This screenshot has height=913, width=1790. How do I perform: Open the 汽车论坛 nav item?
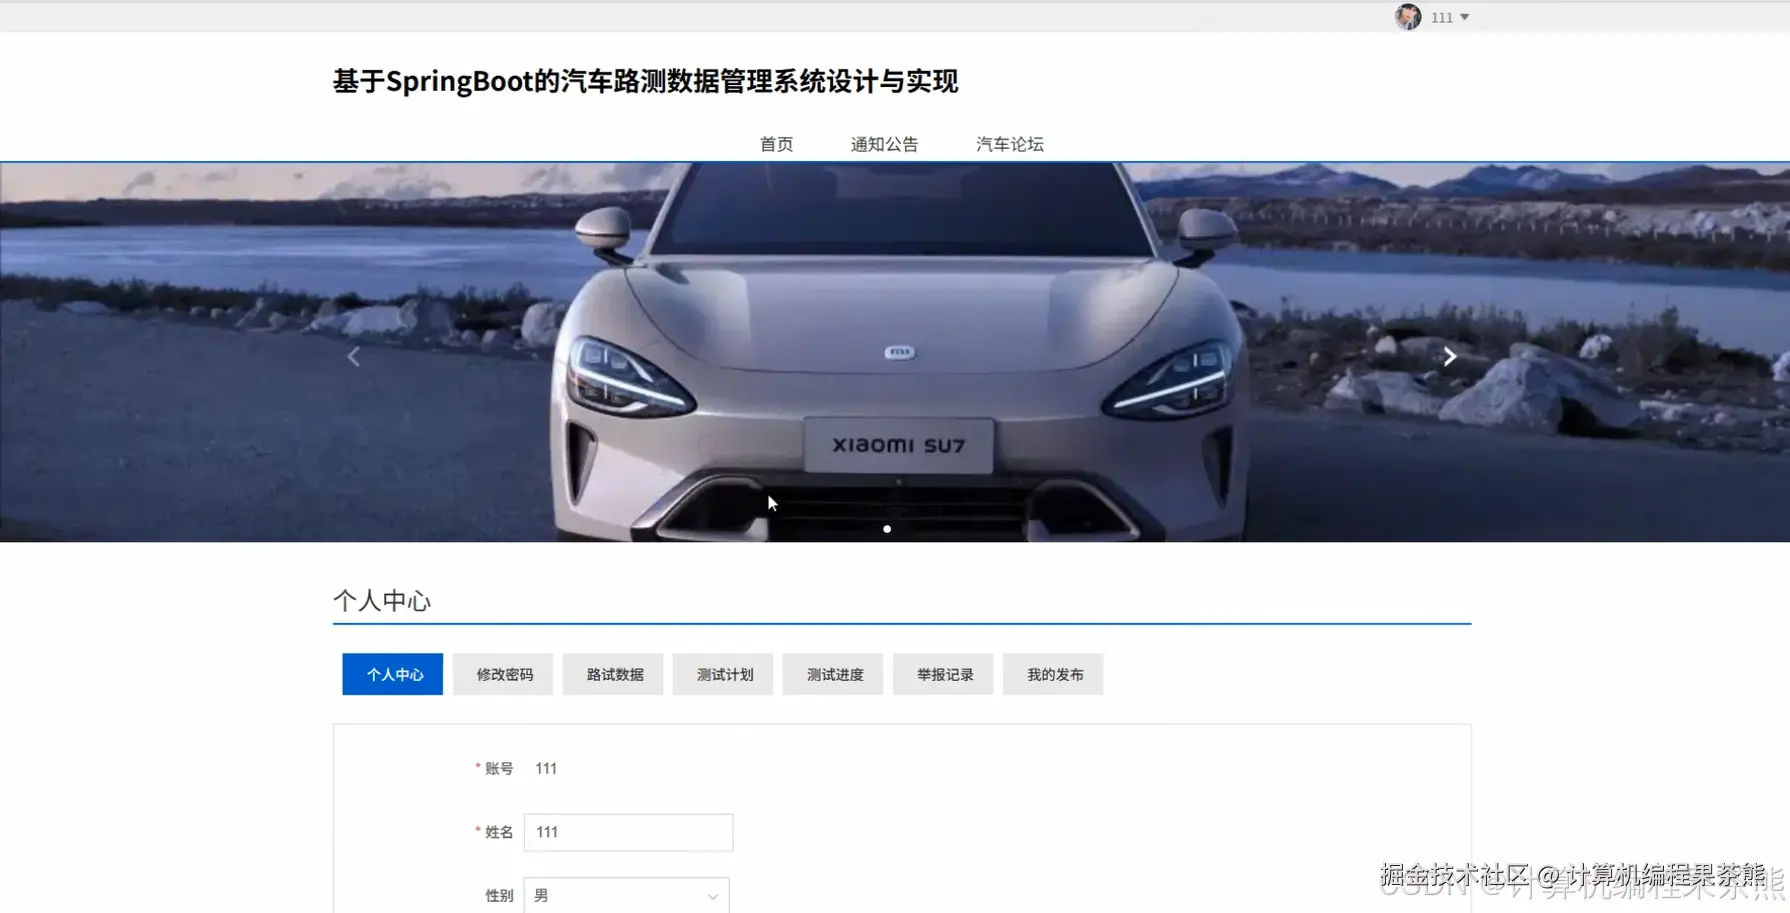pyautogui.click(x=1010, y=144)
